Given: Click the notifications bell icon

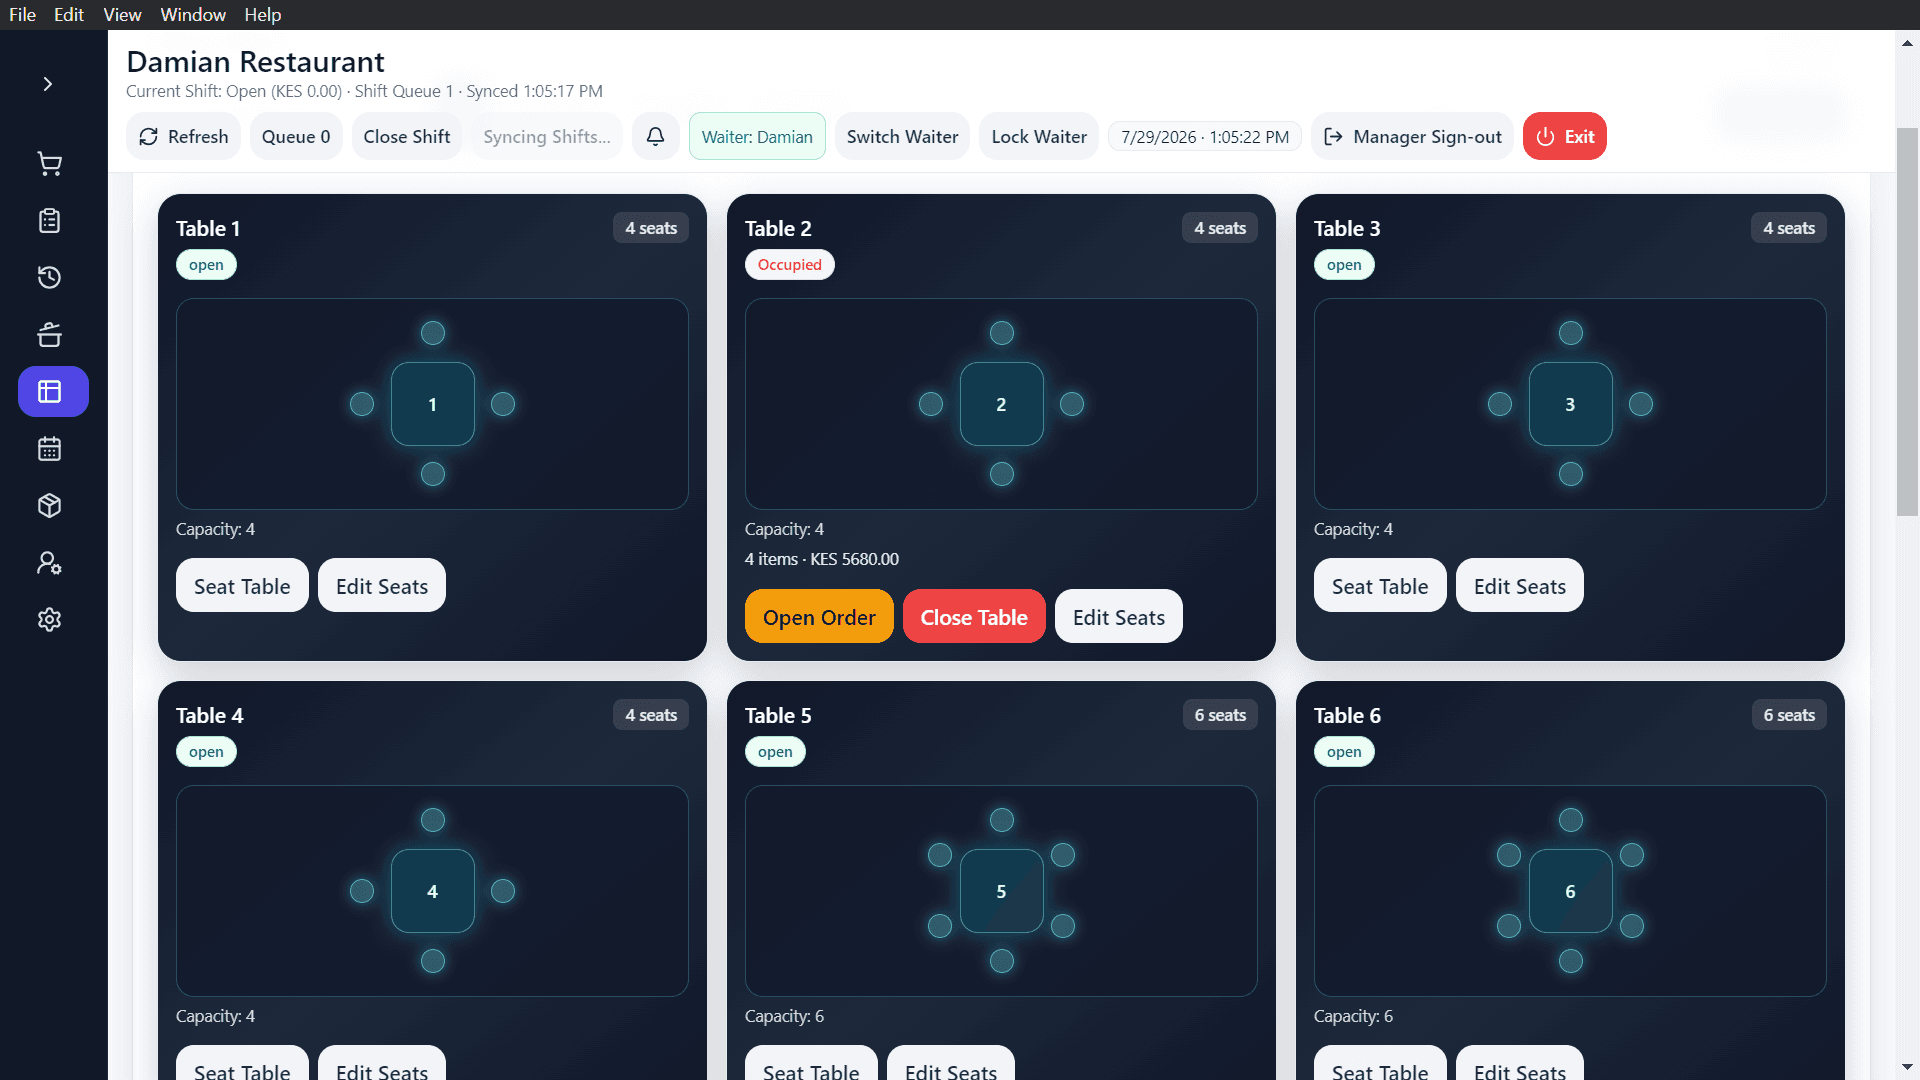Looking at the screenshot, I should click(655, 137).
